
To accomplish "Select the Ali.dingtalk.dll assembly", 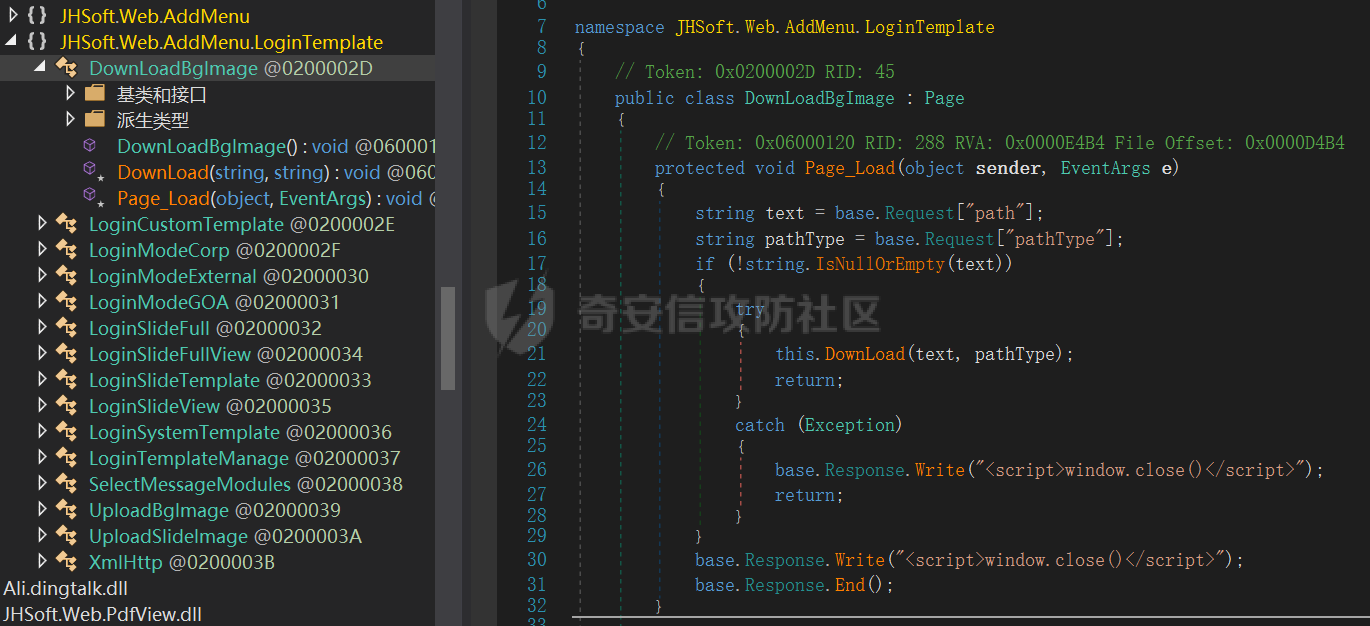I will pos(66,588).
